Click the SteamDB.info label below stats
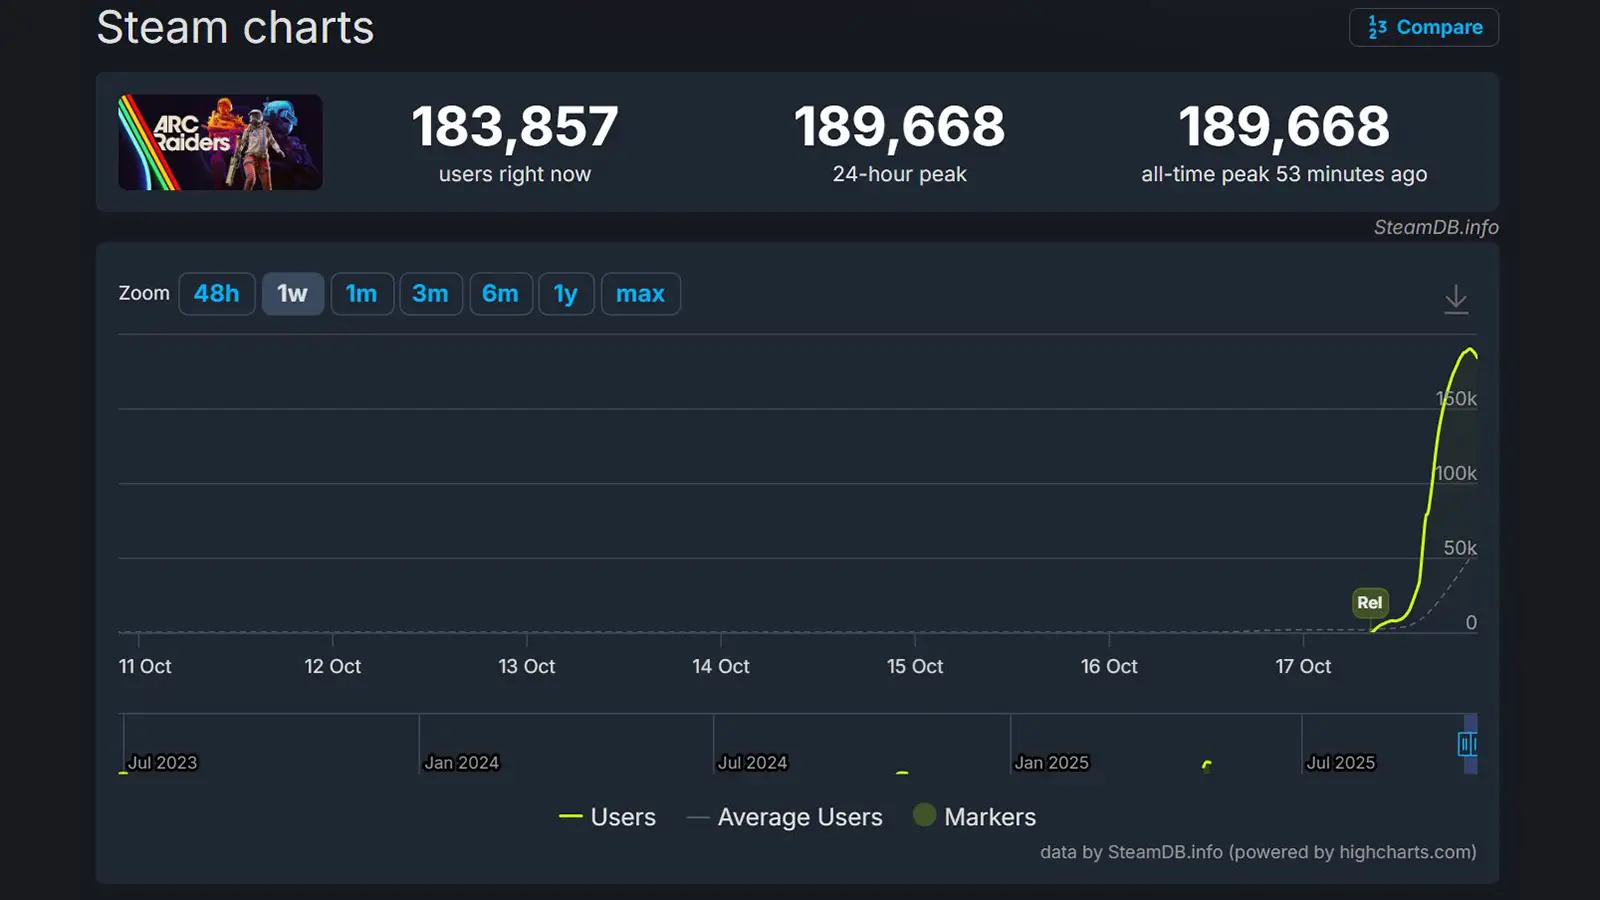 1435,227
